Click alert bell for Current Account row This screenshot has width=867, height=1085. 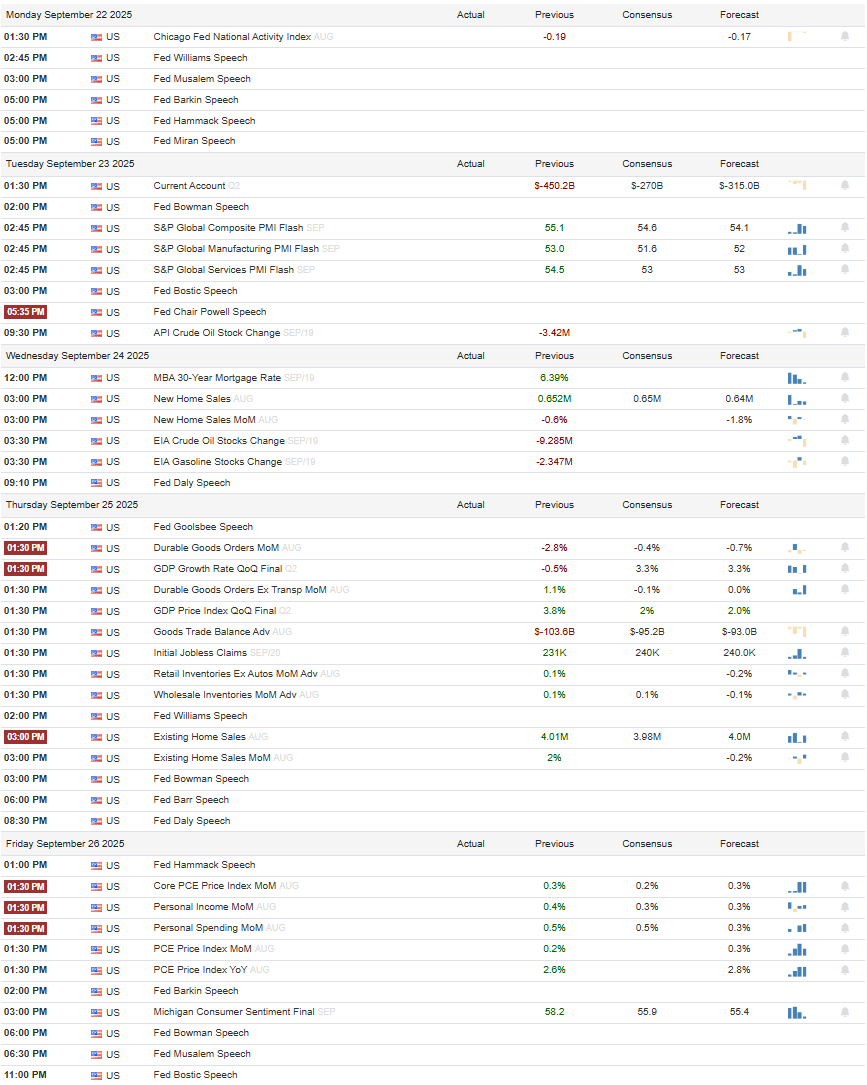click(x=845, y=185)
